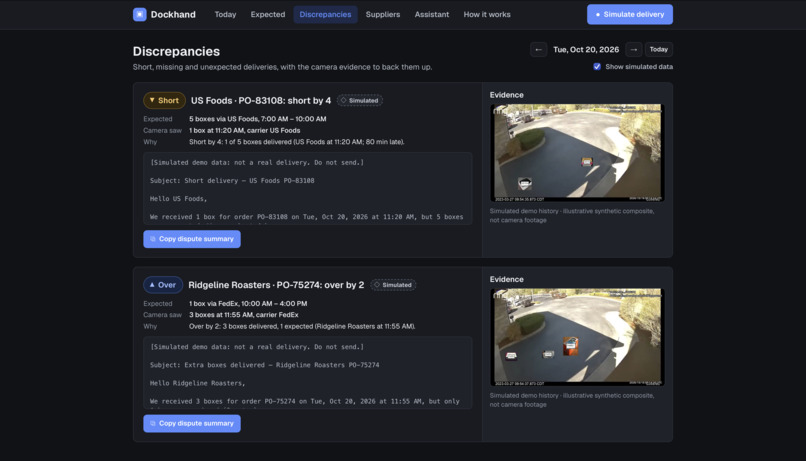The image size is (806, 461).
Task: Click the Ridgeline Roasters dispute message box
Action: point(307,373)
